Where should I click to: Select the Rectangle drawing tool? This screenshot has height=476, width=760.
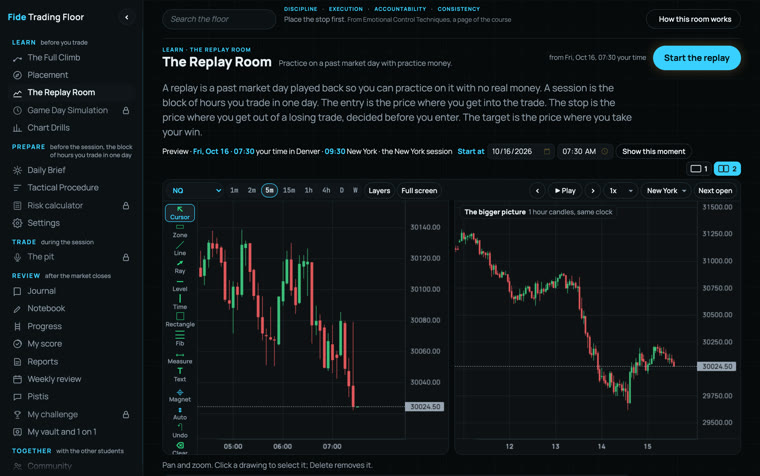point(180,320)
